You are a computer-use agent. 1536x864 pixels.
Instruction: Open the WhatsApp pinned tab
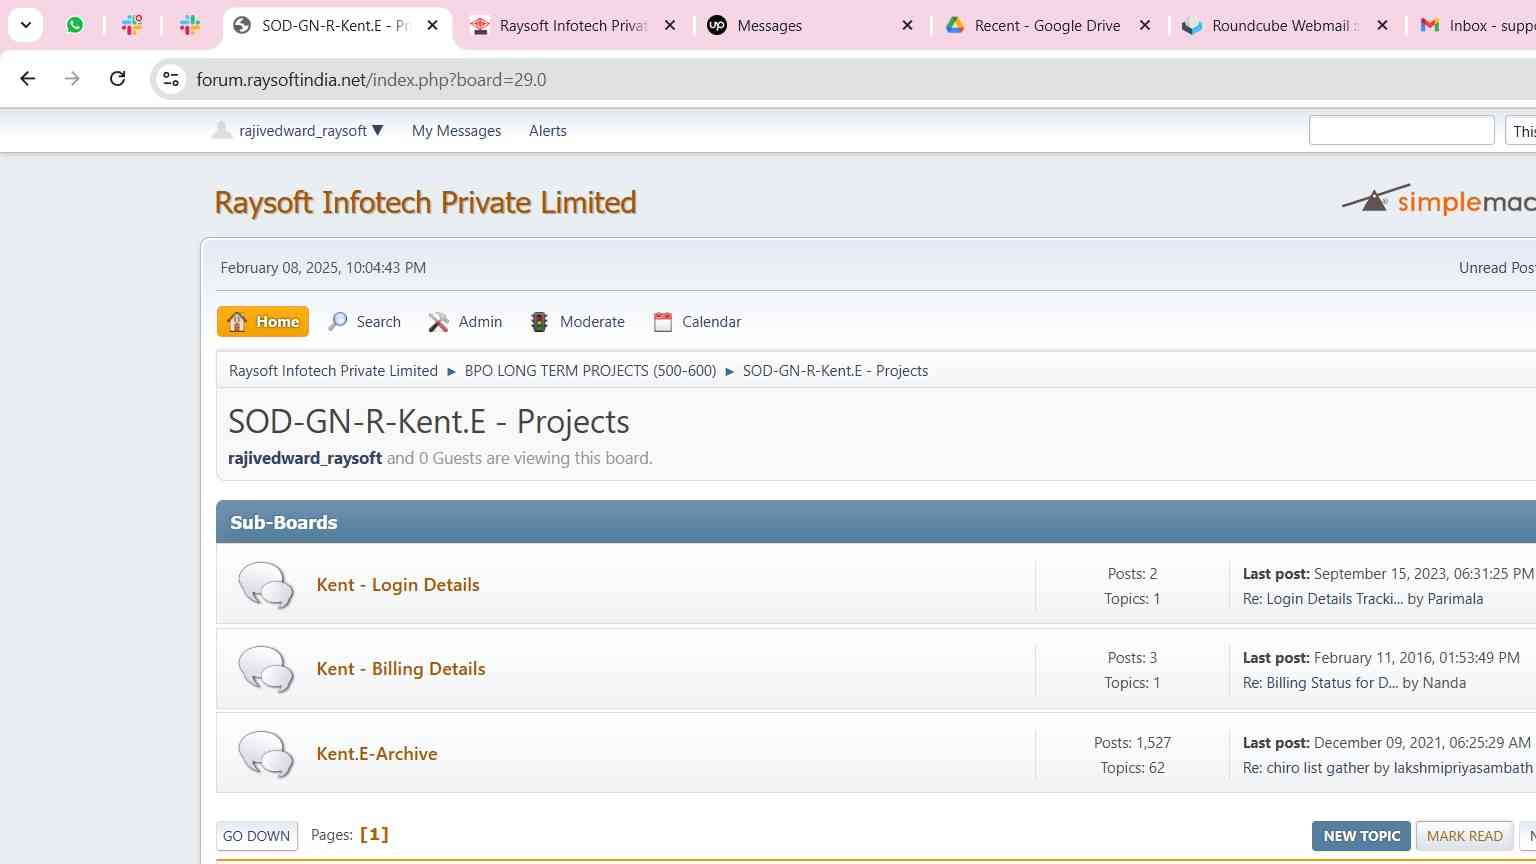click(75, 25)
